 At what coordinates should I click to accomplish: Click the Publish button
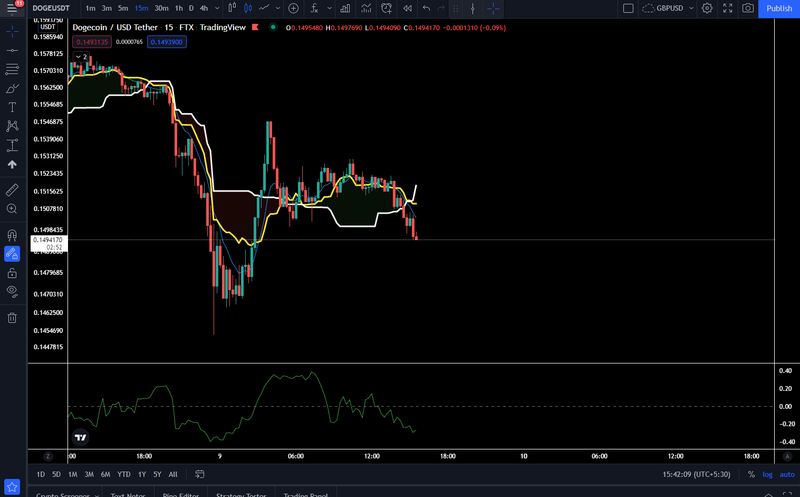779,8
